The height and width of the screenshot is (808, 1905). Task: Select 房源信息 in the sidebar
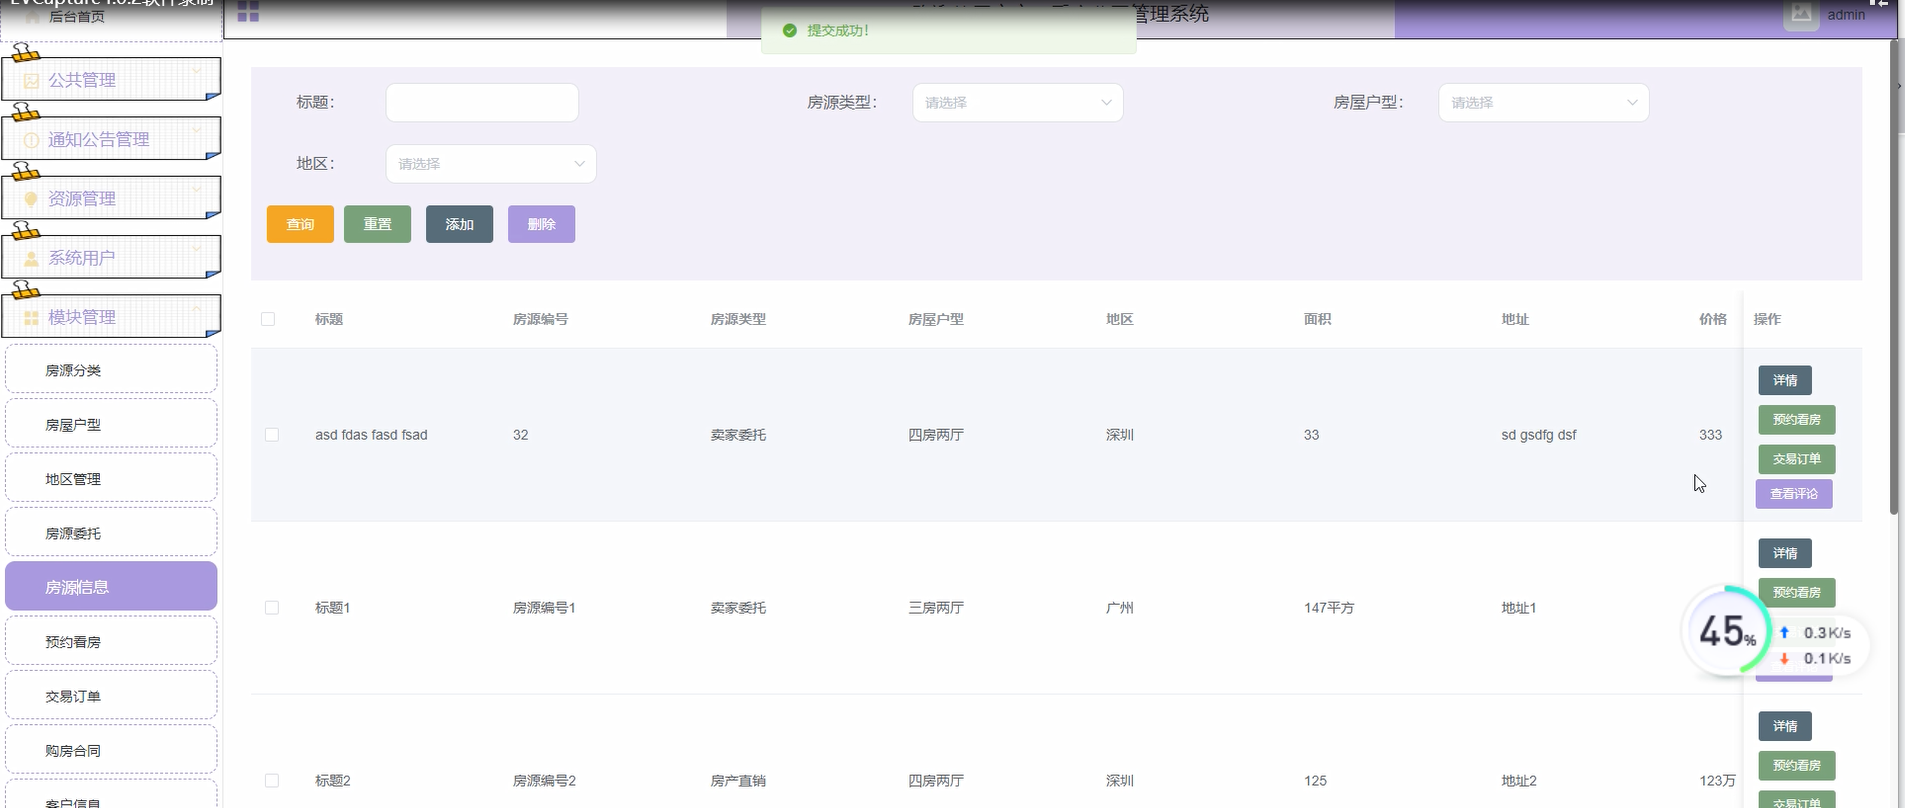pyautogui.click(x=111, y=587)
